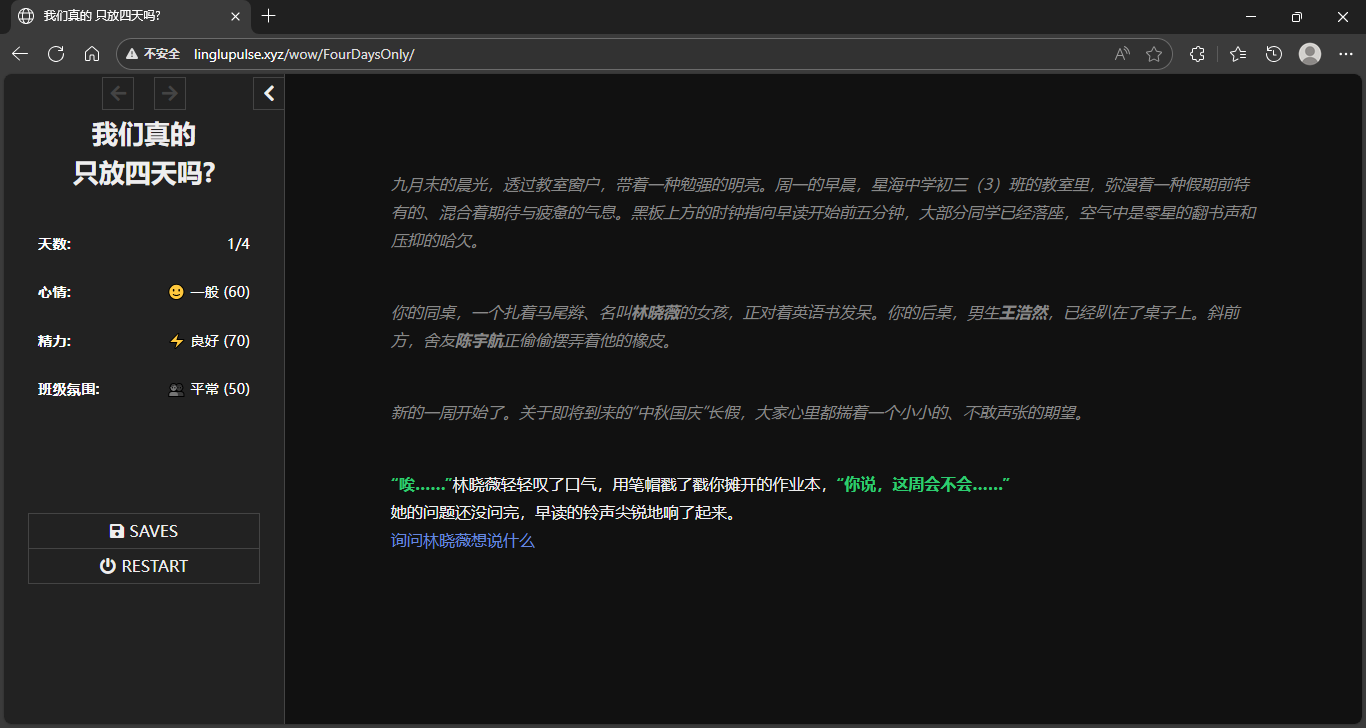
Task: Open the SAVES menu
Action: click(144, 531)
